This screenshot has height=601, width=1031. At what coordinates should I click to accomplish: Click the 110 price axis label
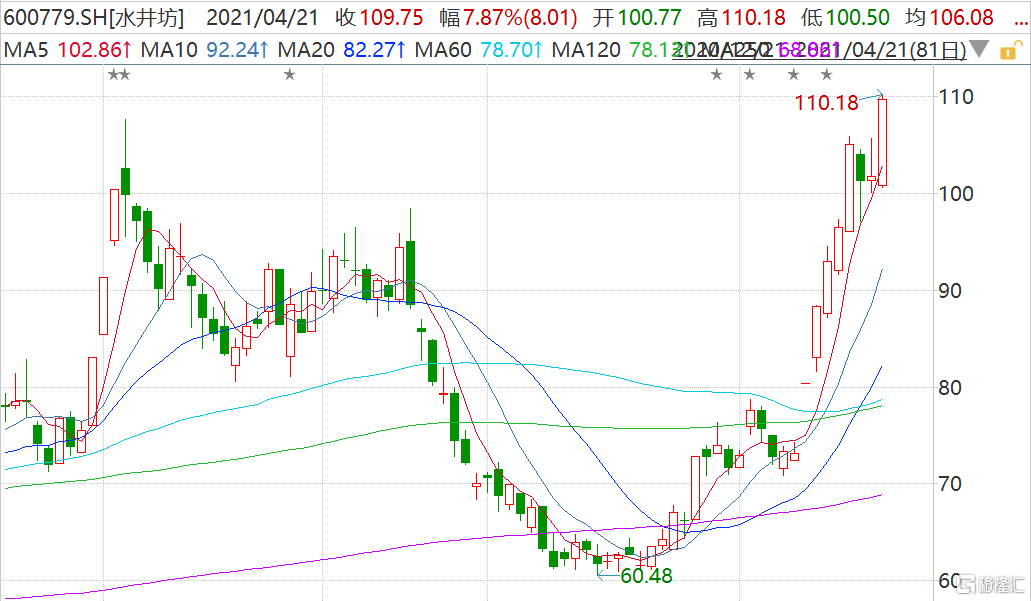[x=956, y=97]
